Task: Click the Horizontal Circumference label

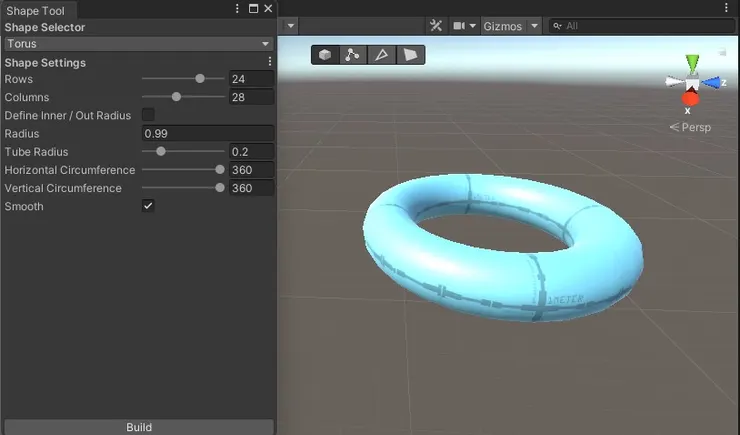Action: [x=70, y=170]
